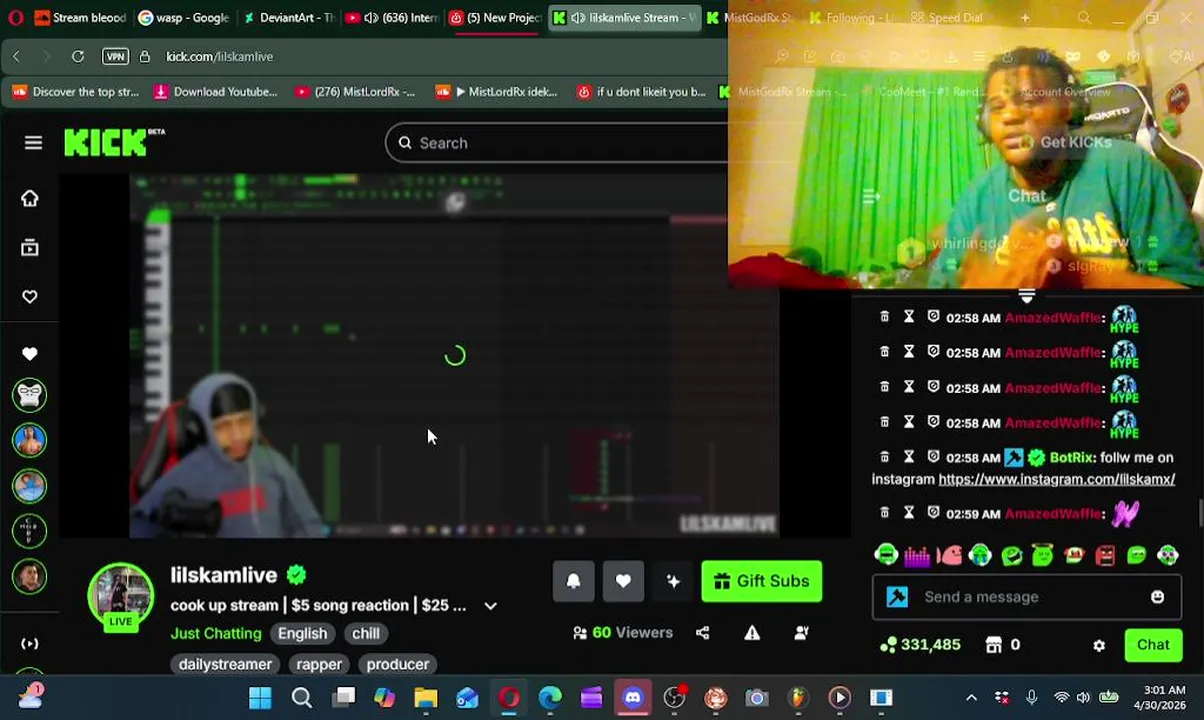This screenshot has width=1204, height=720.
Task: Click AmazedWaffle name on 02:59 AM message
Action: click(1053, 513)
